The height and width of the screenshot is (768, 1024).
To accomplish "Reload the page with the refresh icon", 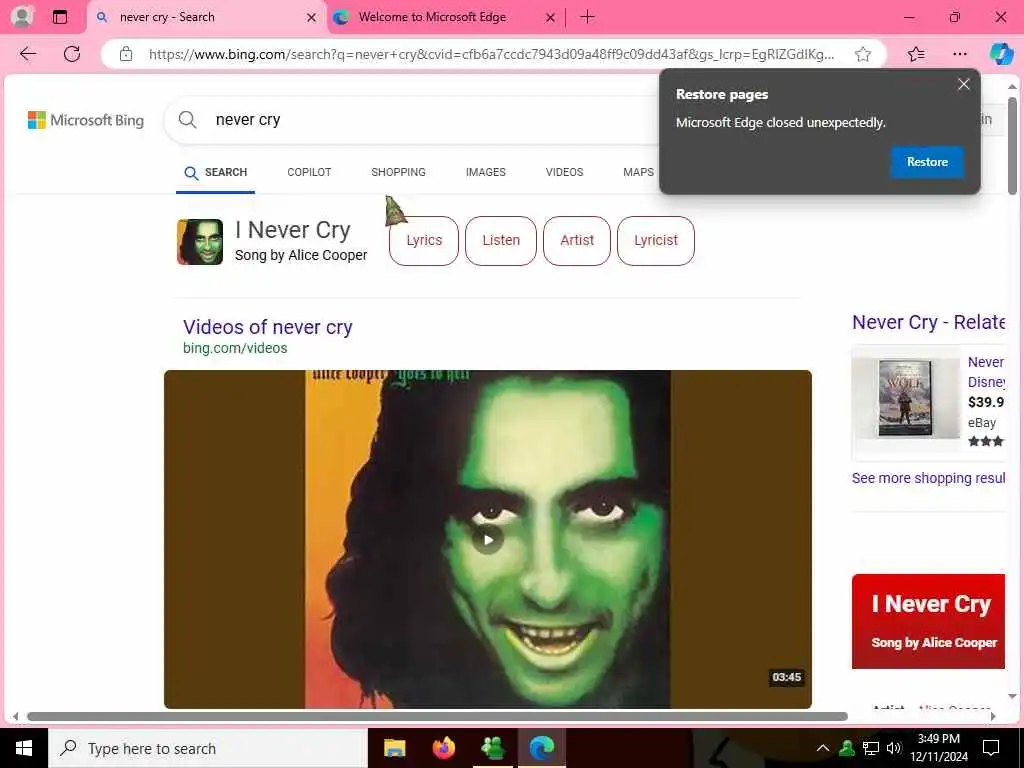I will tap(72, 54).
